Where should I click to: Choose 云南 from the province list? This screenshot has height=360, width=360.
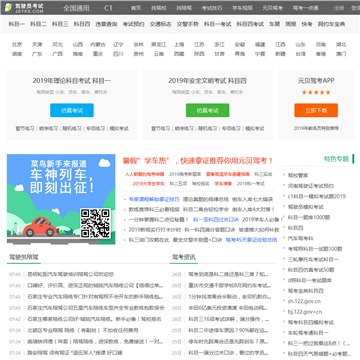click(x=159, y=54)
